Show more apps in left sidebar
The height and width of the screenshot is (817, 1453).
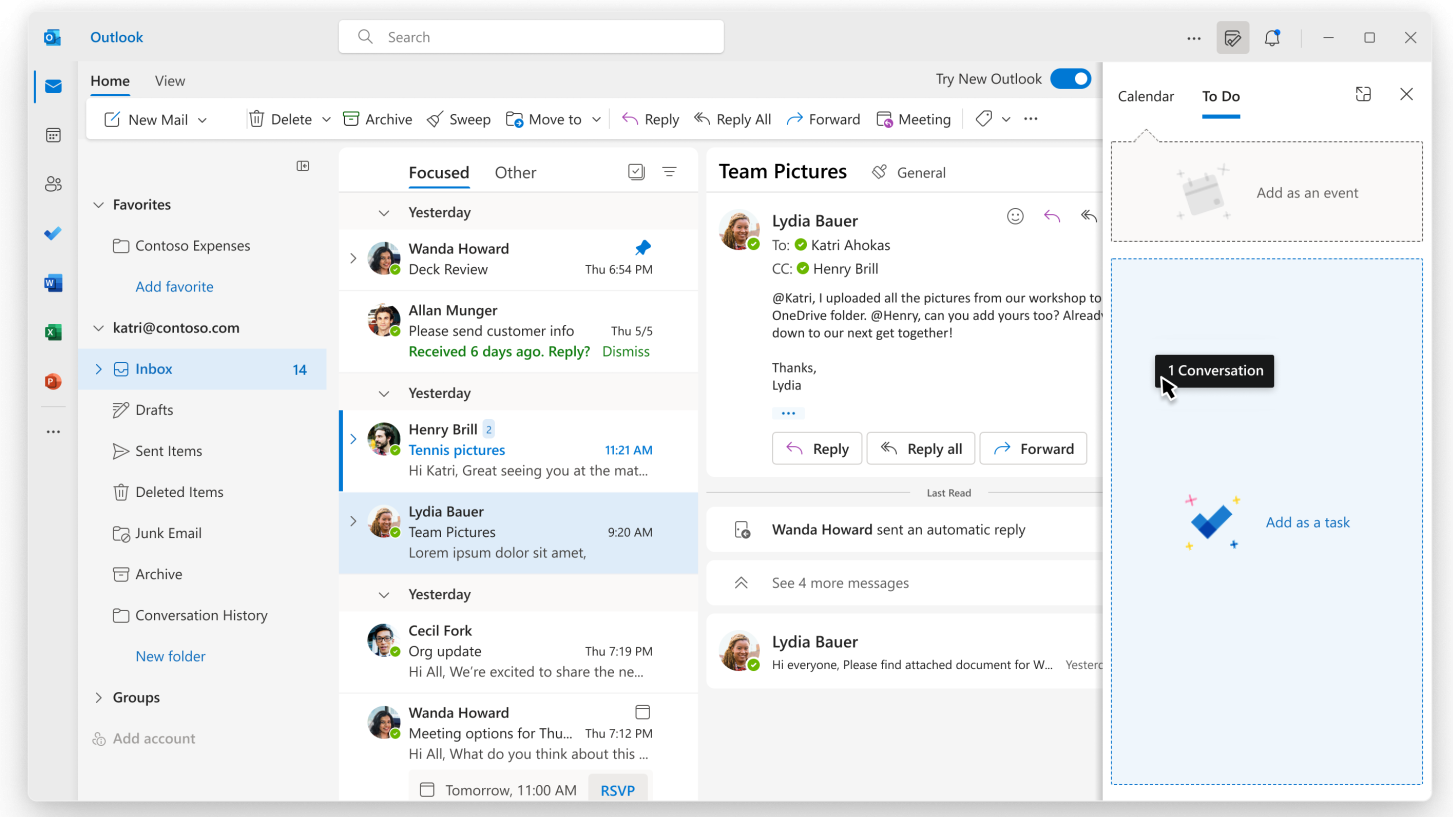click(53, 432)
